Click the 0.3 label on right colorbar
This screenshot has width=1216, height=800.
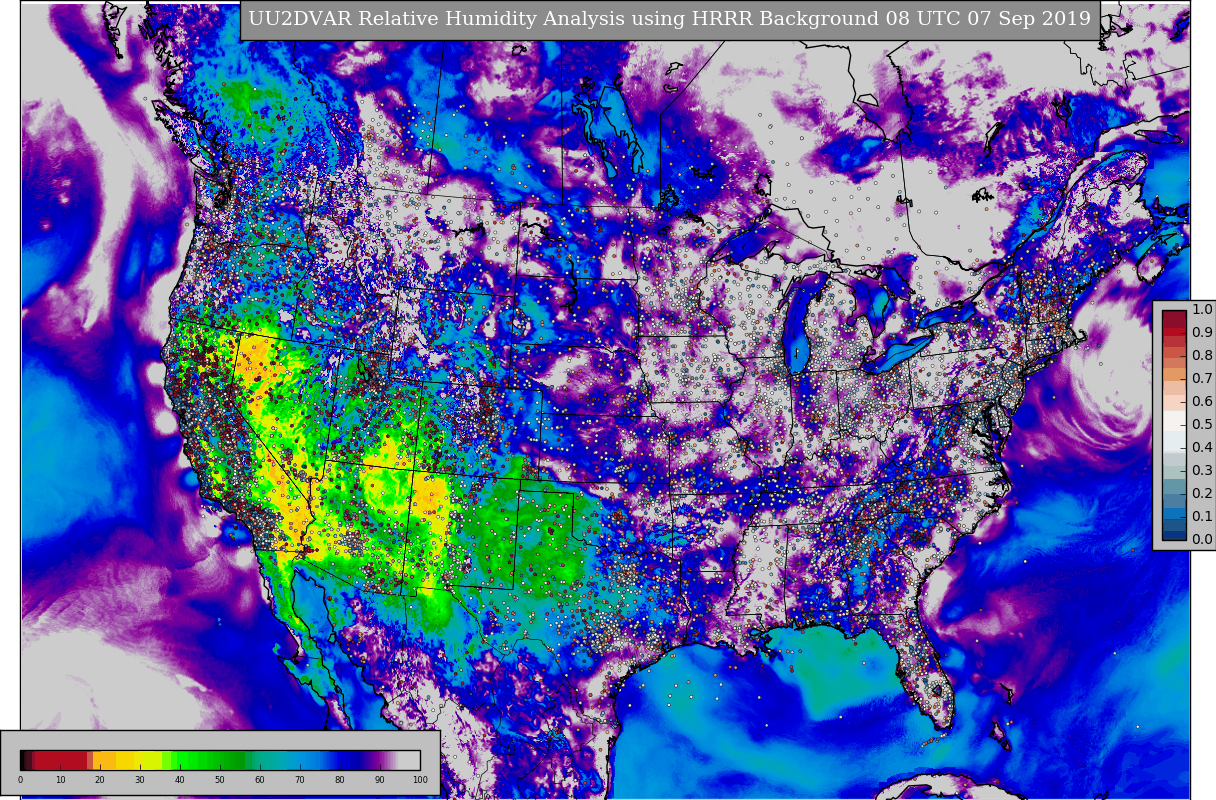point(1201,470)
